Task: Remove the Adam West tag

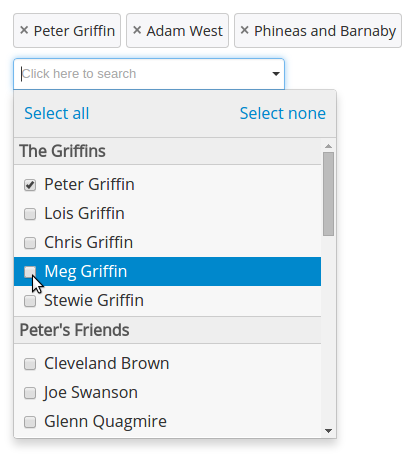Action: click(x=137, y=30)
